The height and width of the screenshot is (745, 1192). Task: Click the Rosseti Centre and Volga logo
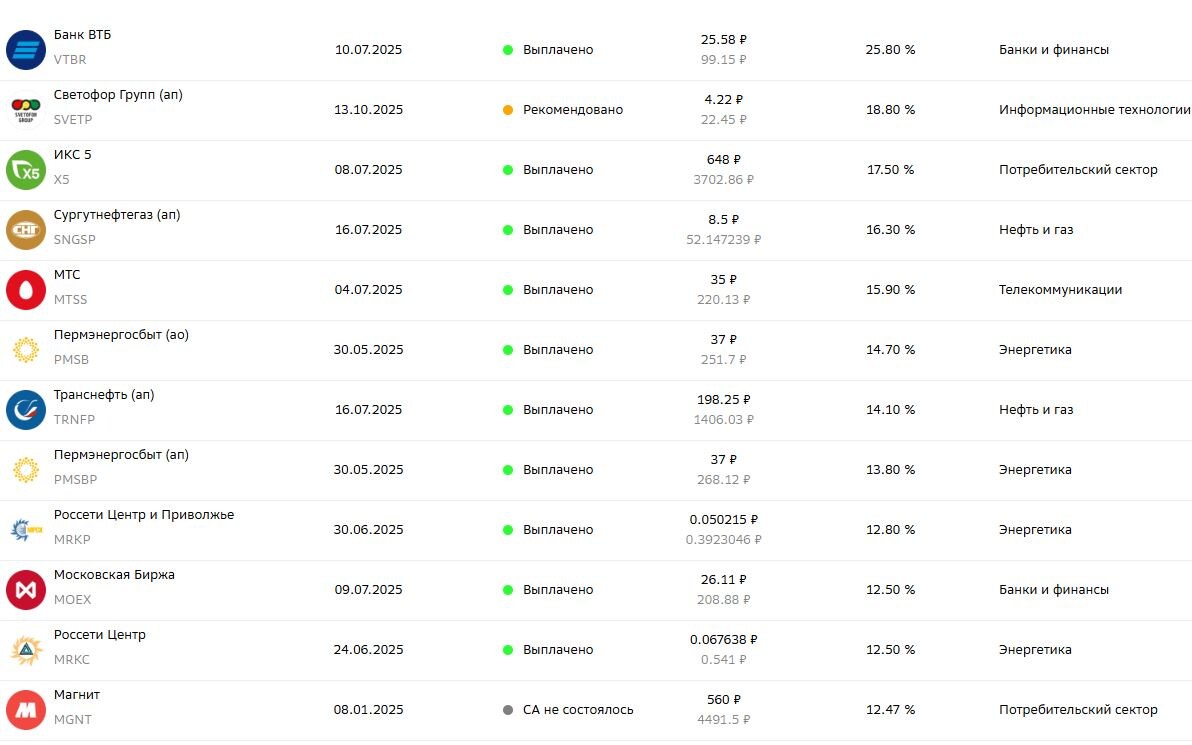point(26,531)
